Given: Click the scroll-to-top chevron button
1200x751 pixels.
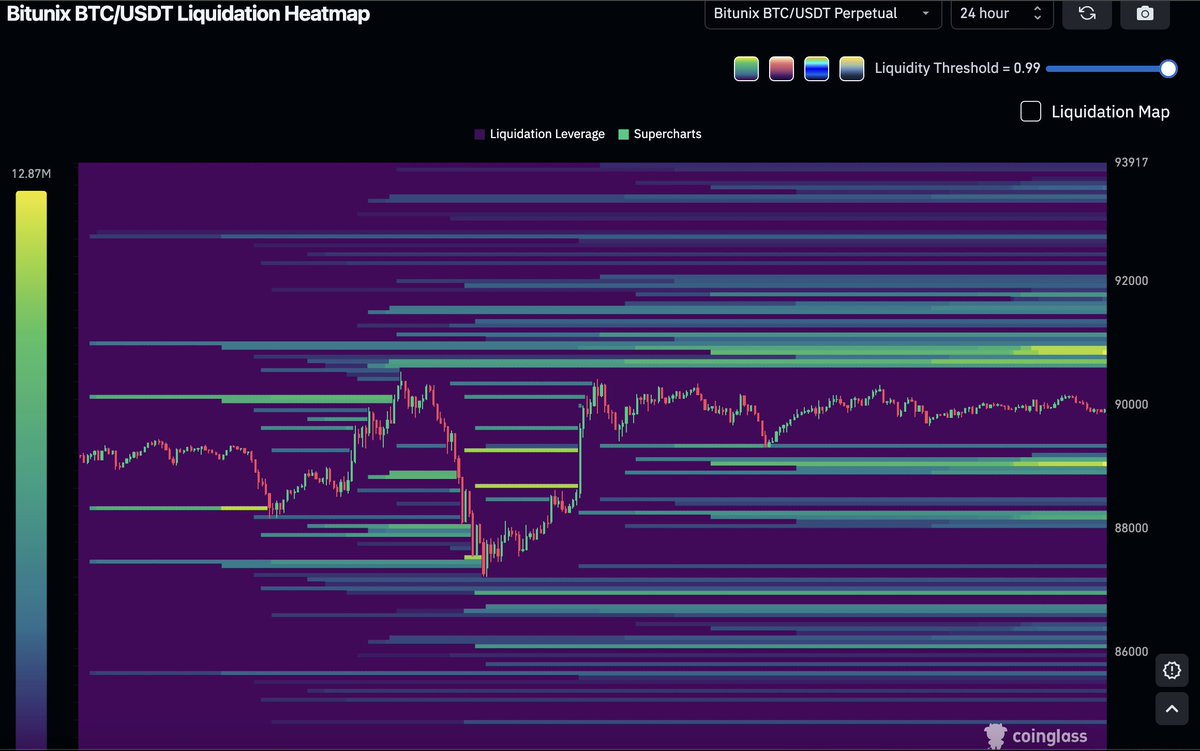Looking at the screenshot, I should point(1171,709).
